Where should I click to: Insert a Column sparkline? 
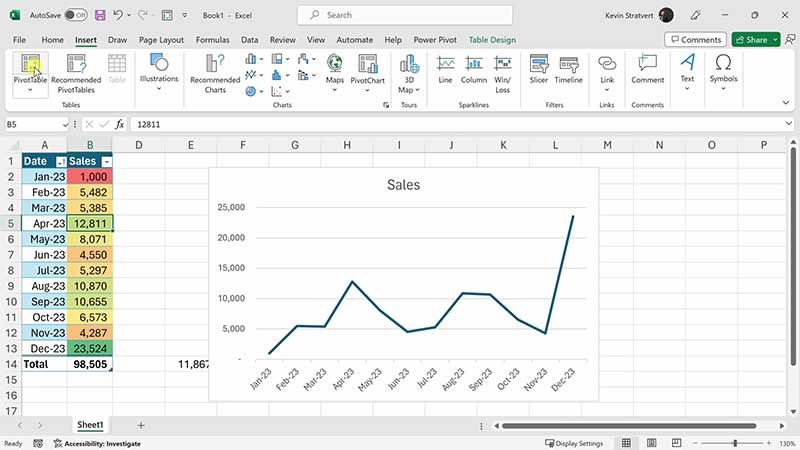474,69
